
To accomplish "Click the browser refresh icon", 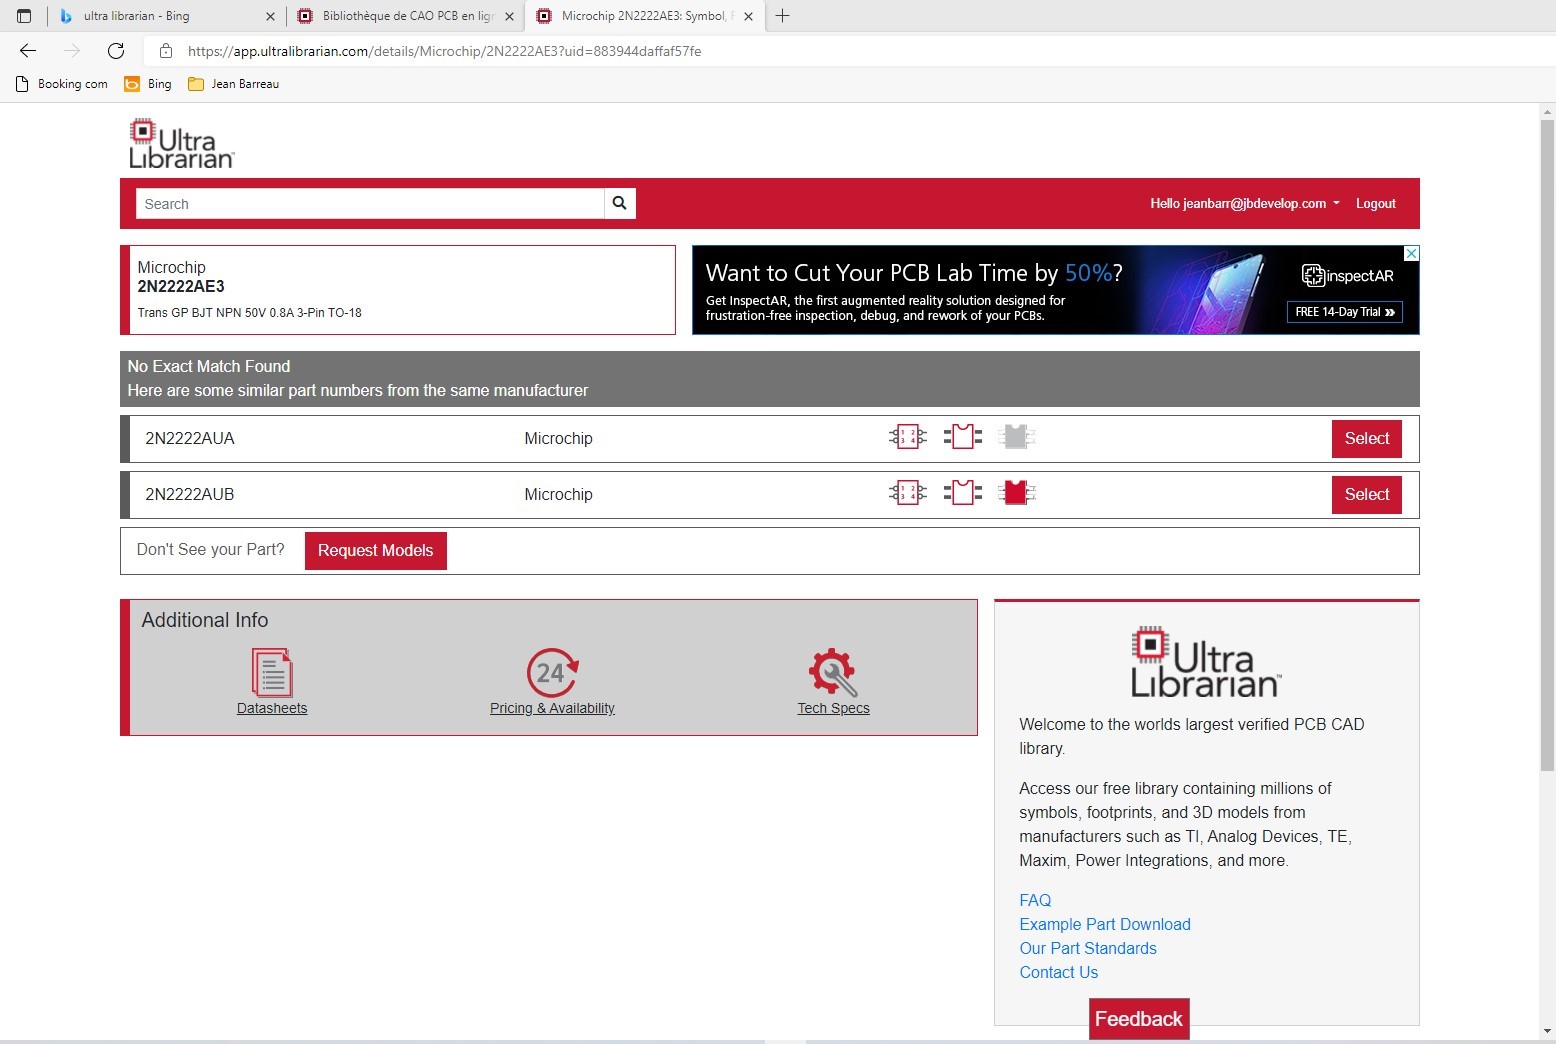I will coord(116,51).
